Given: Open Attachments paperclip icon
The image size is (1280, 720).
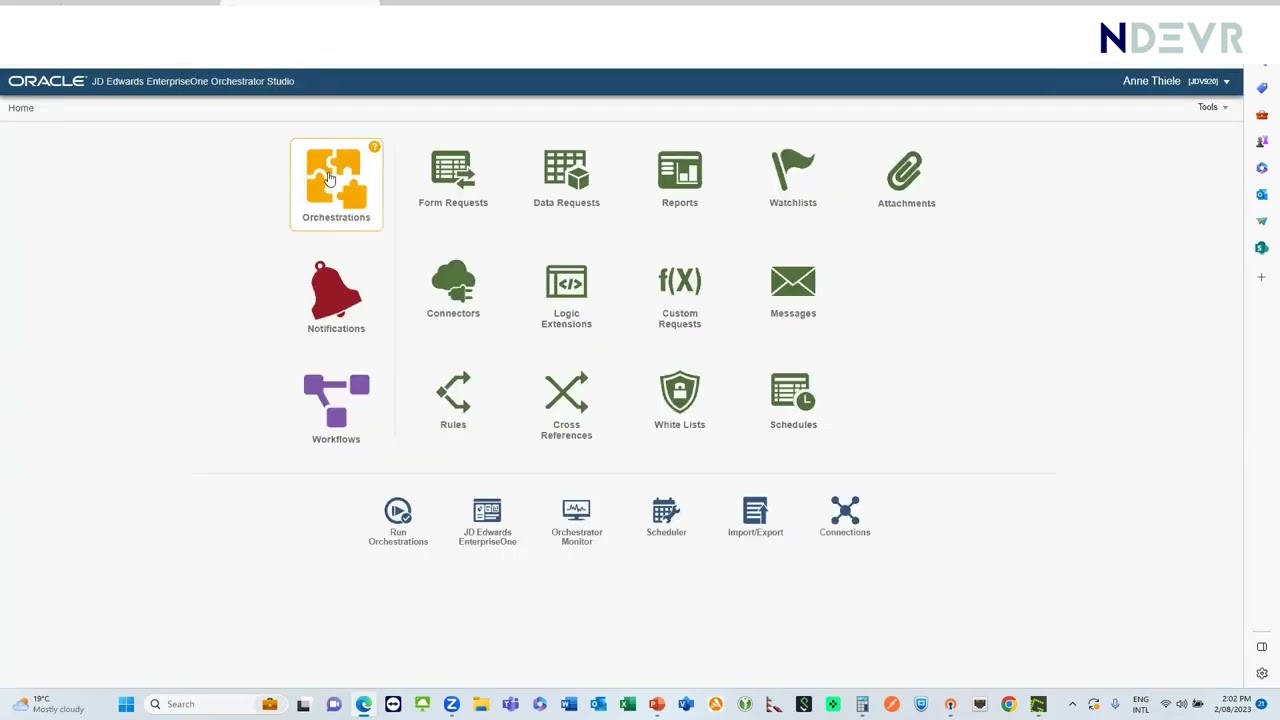Looking at the screenshot, I should [x=906, y=180].
